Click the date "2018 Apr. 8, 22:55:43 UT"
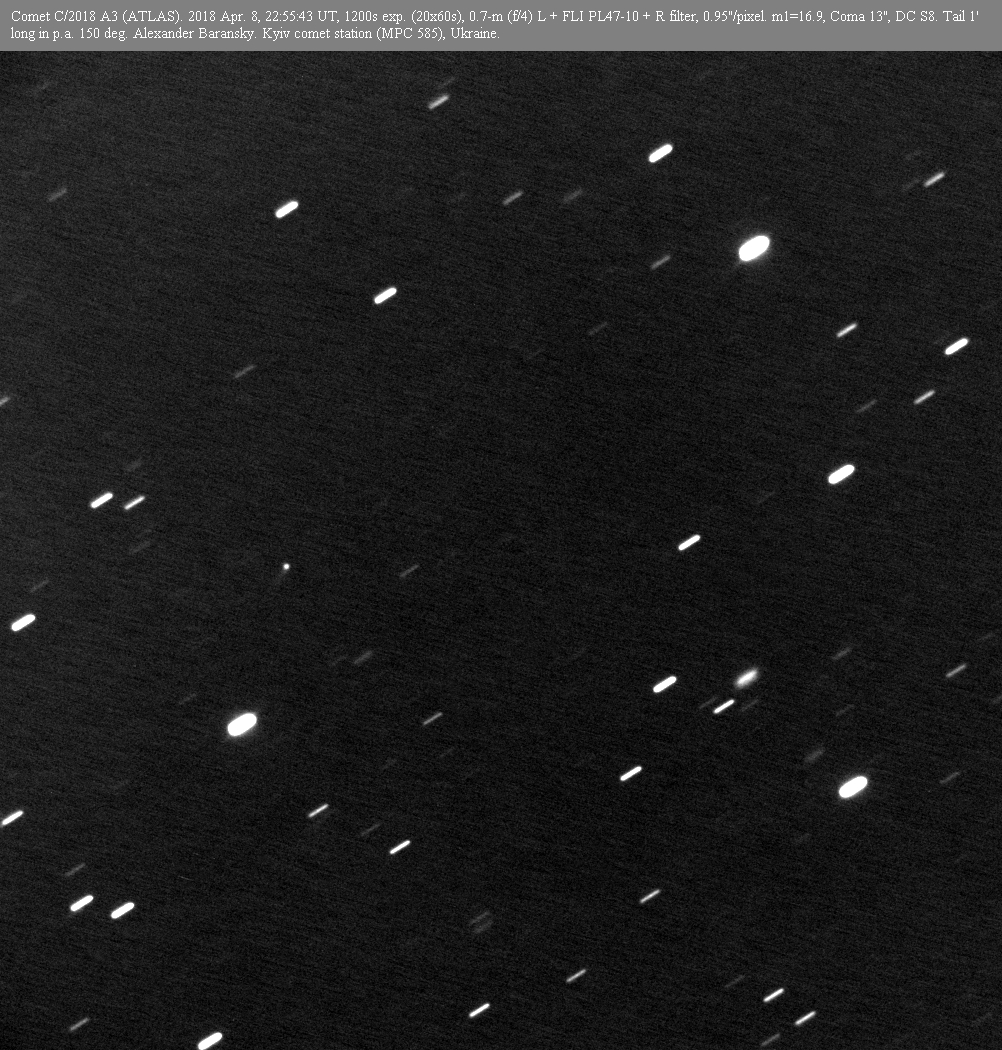This screenshot has height=1050, width=1002. 263,17
